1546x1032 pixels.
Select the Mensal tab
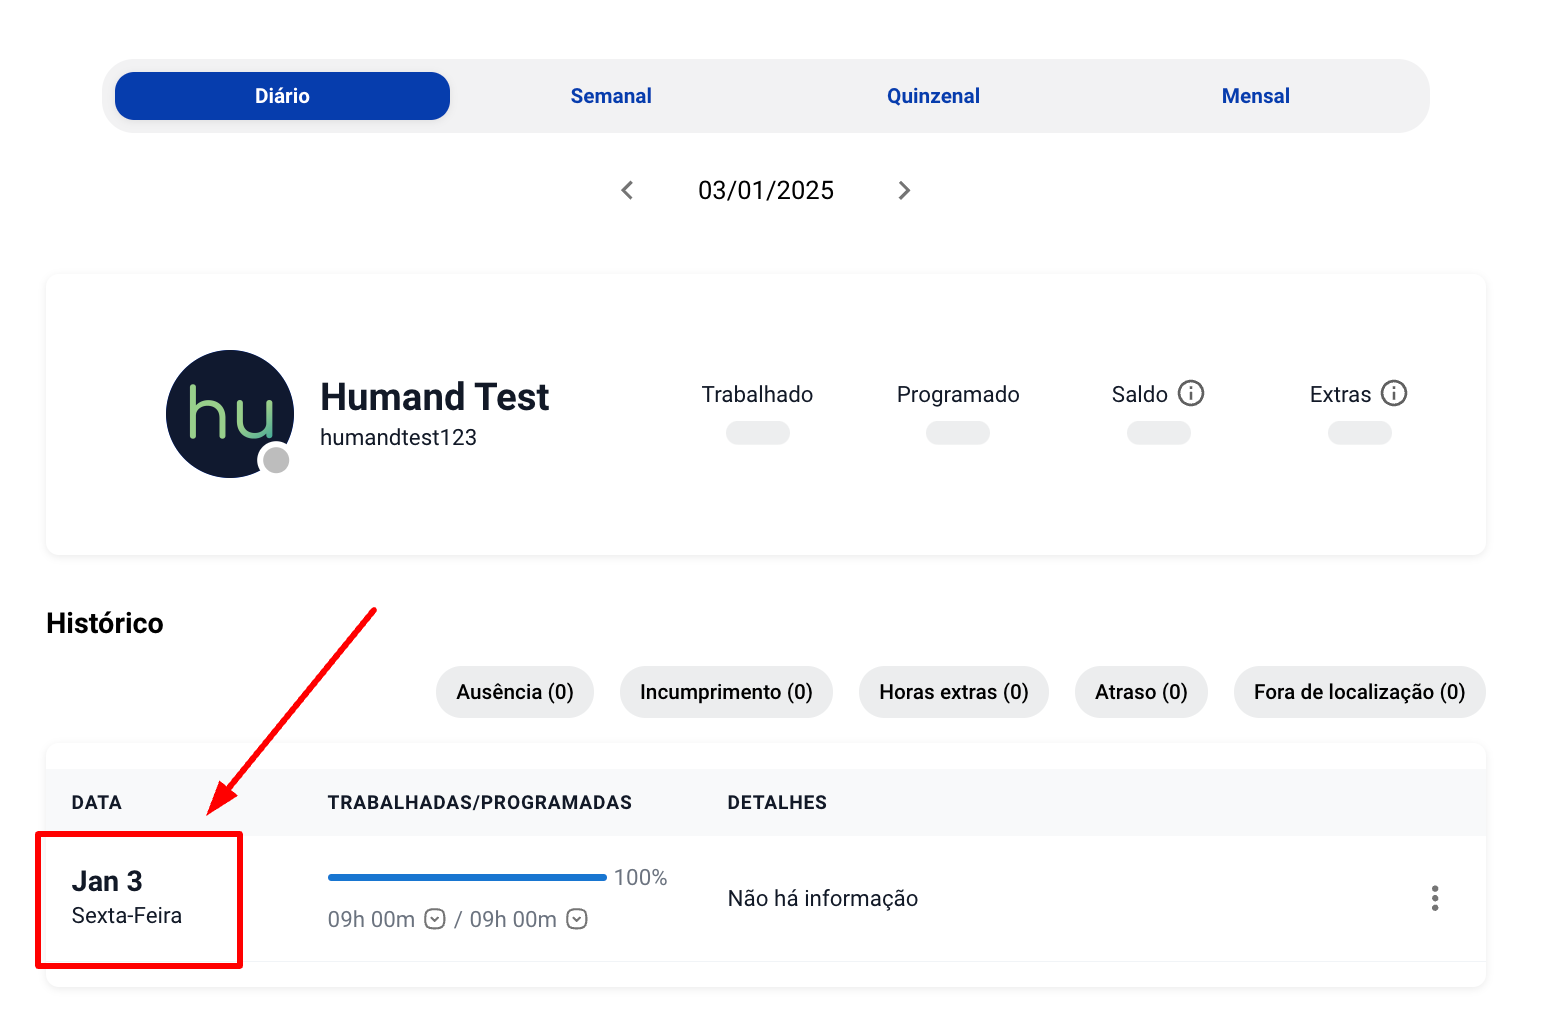tap(1256, 96)
